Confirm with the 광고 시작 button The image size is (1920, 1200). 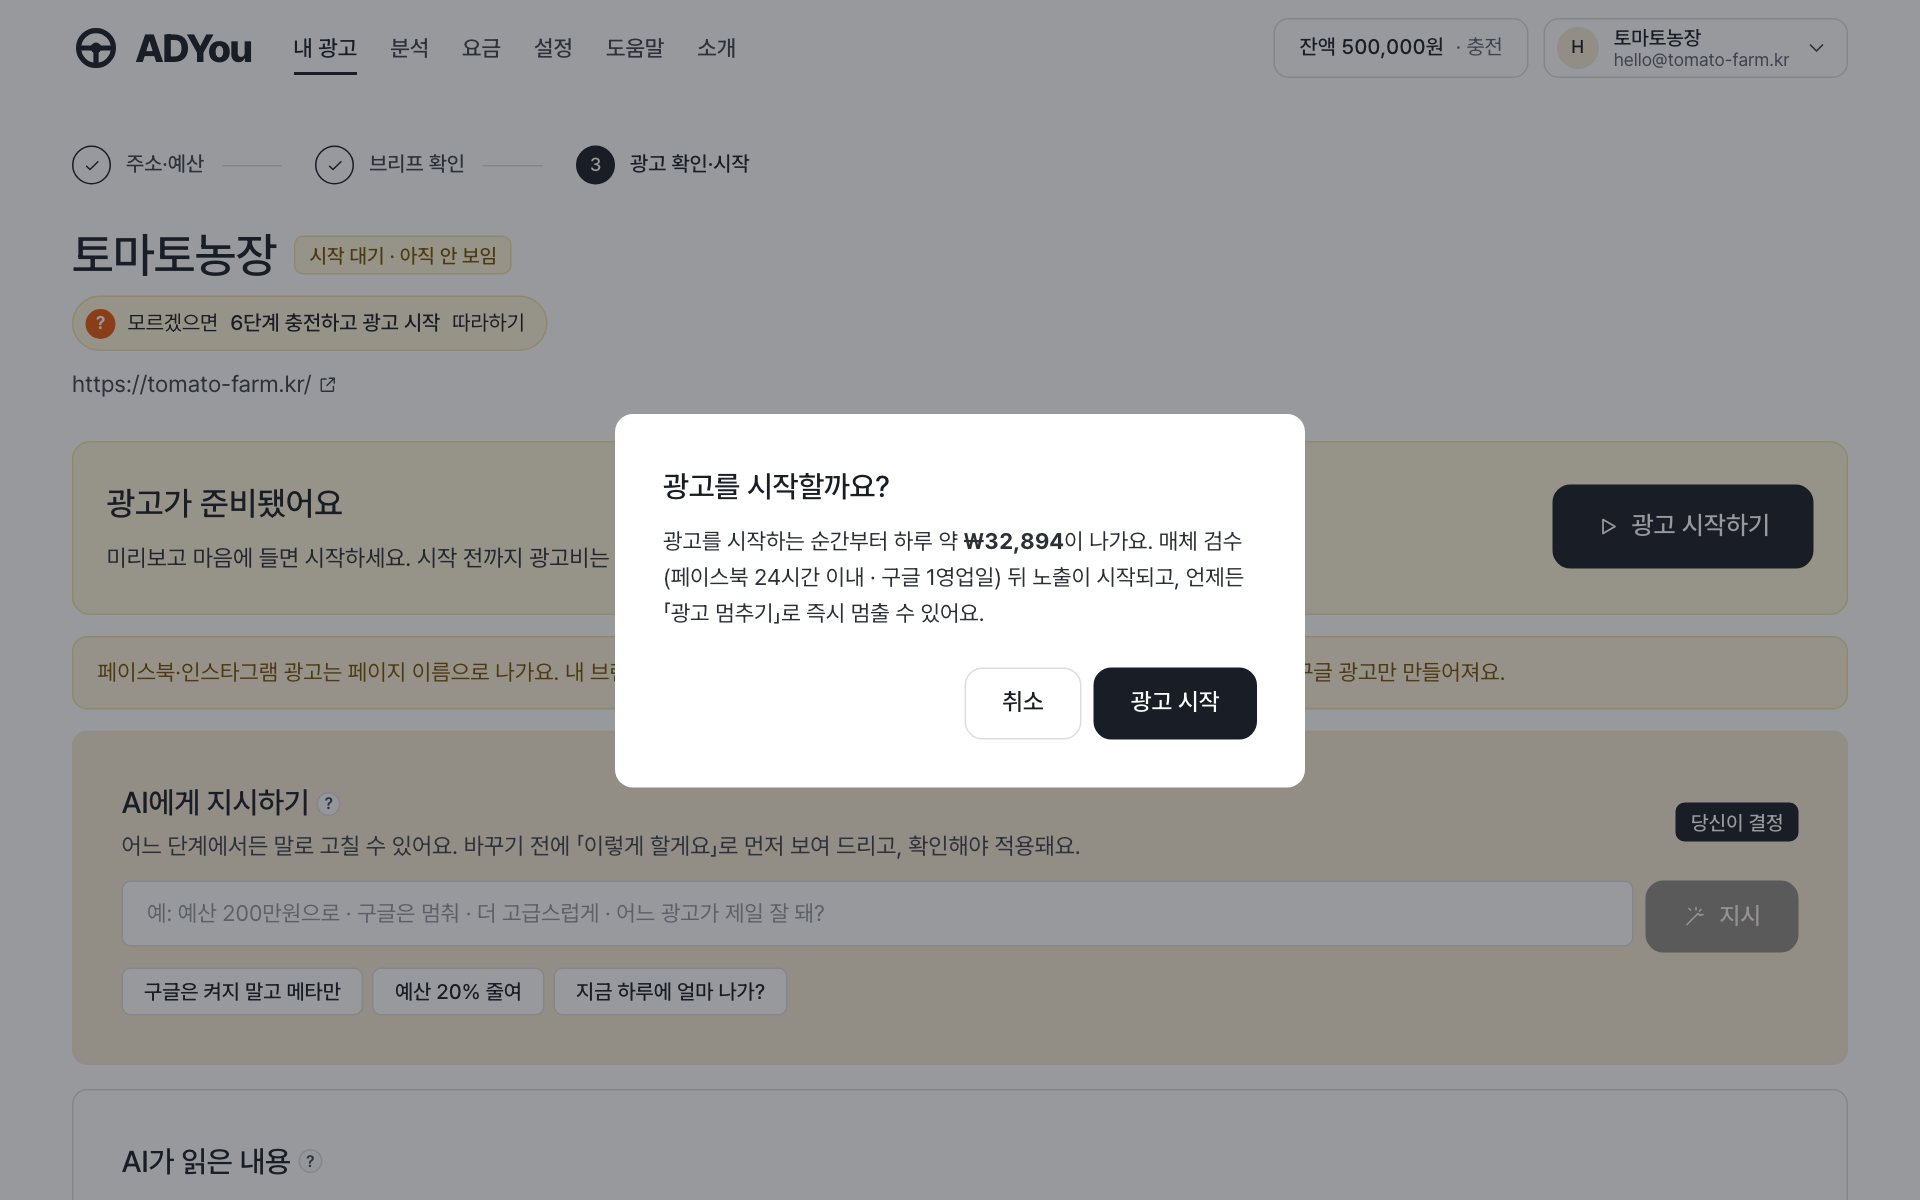click(1175, 703)
